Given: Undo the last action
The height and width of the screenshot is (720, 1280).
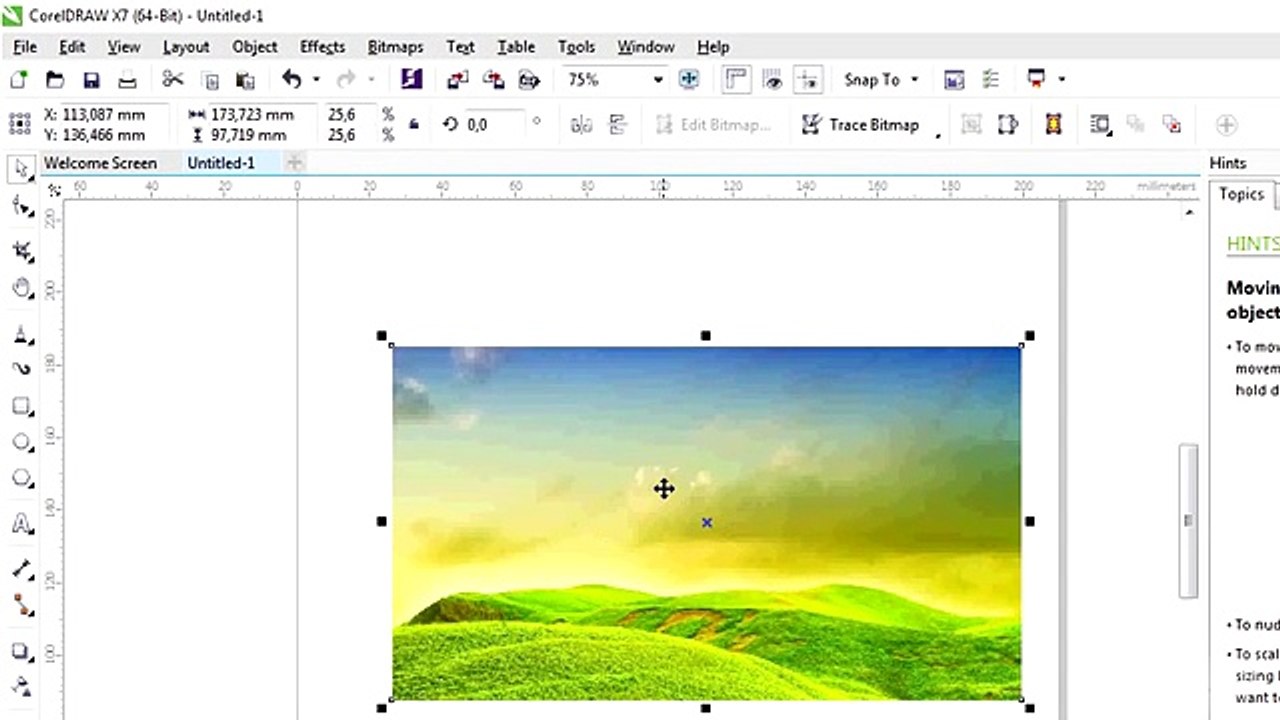Looking at the screenshot, I should click(292, 79).
